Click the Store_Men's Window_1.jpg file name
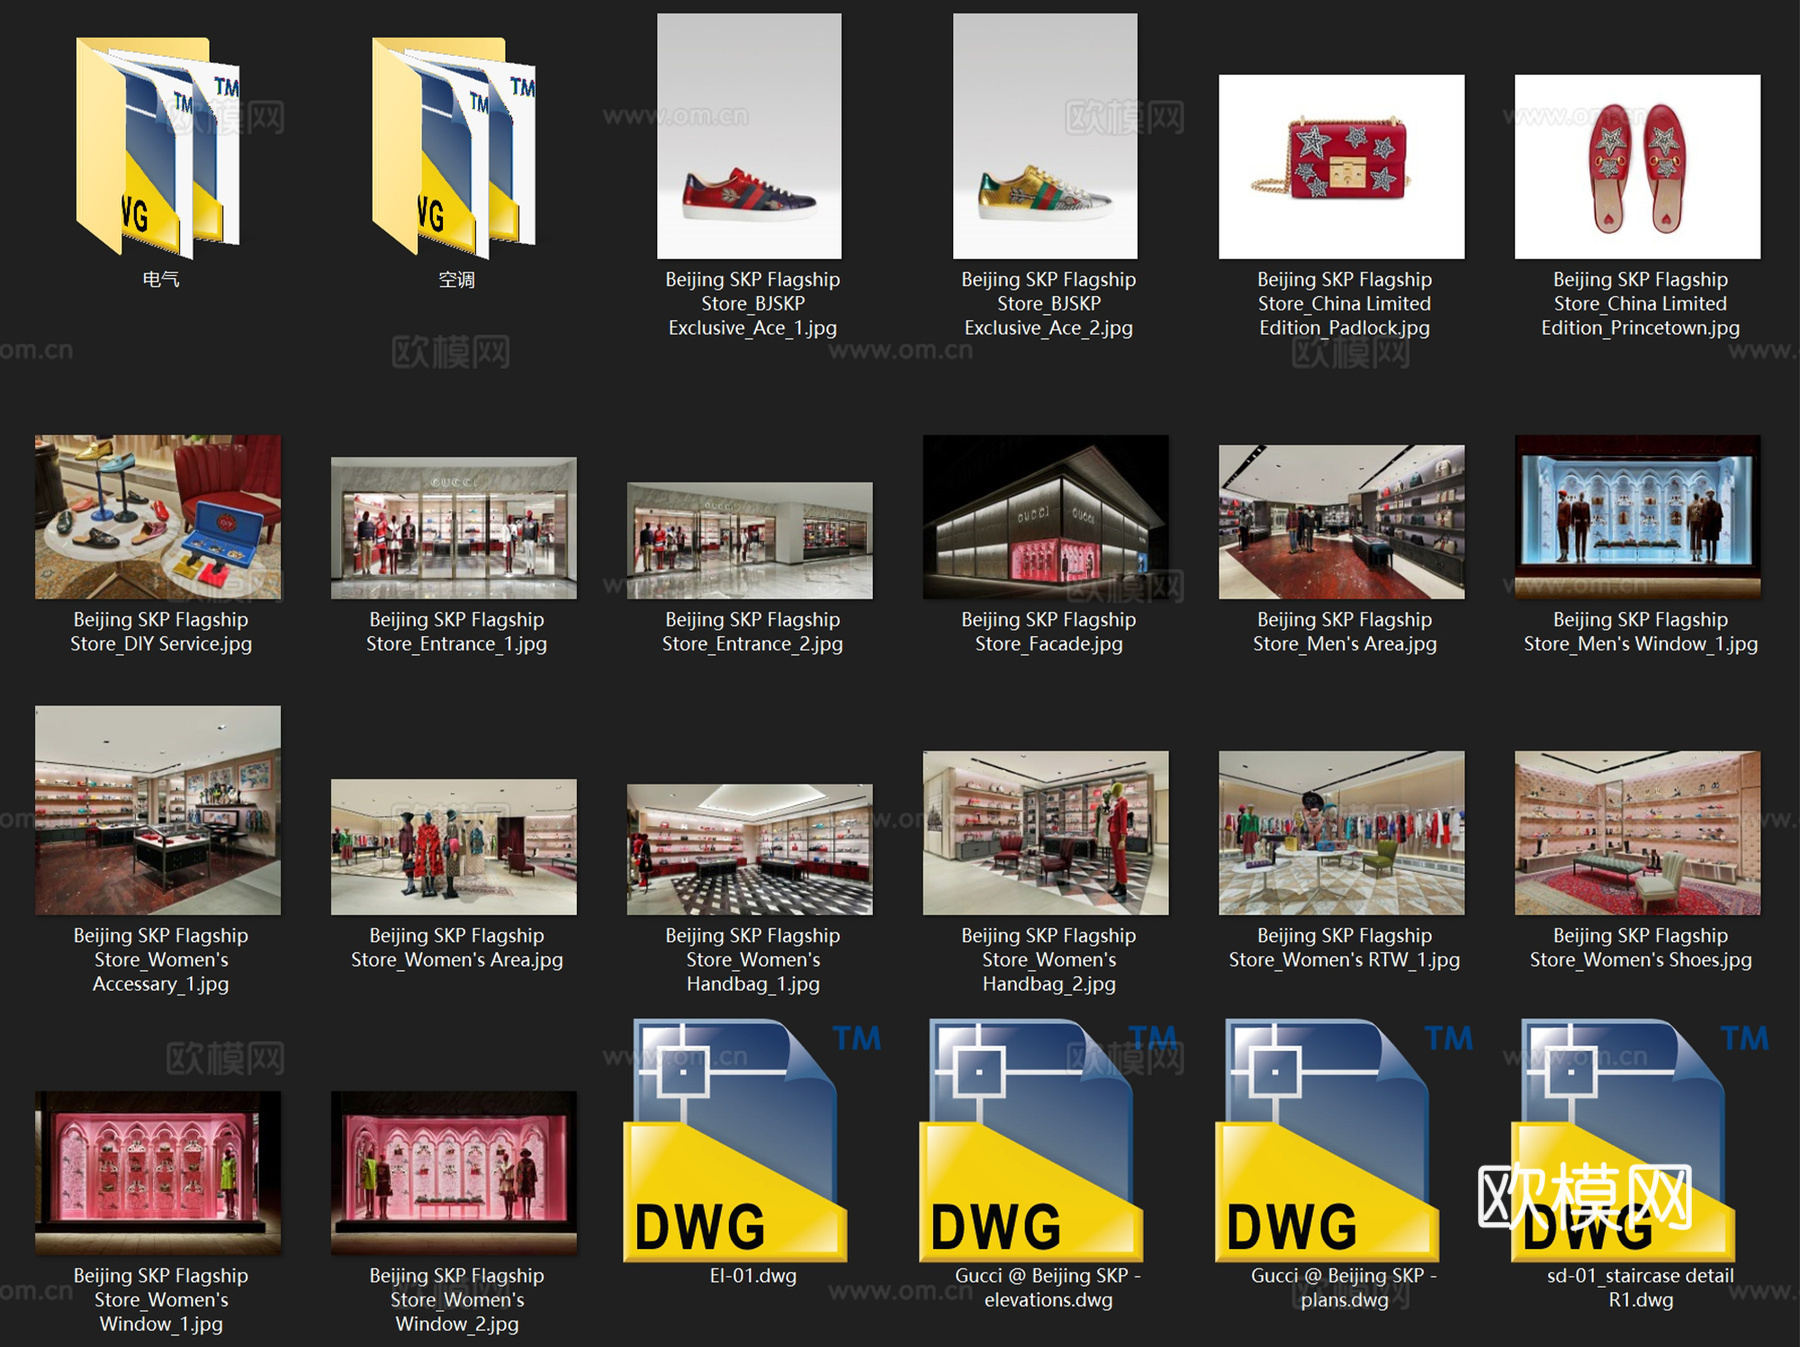The width and height of the screenshot is (1800, 1347). tap(1641, 632)
